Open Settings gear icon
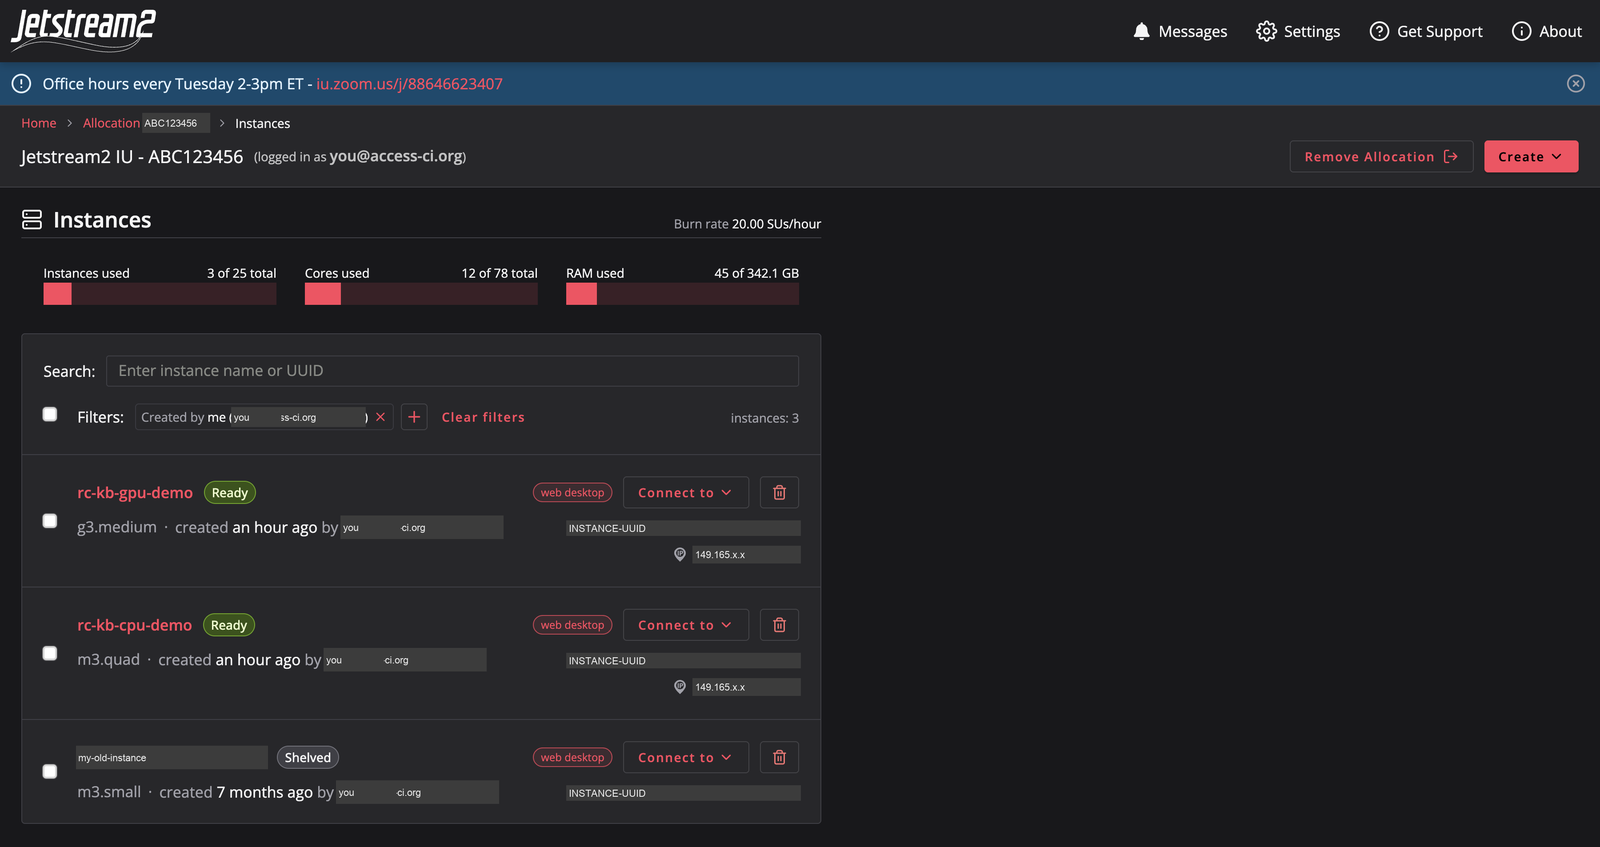Viewport: 1600px width, 847px height. coord(1266,31)
